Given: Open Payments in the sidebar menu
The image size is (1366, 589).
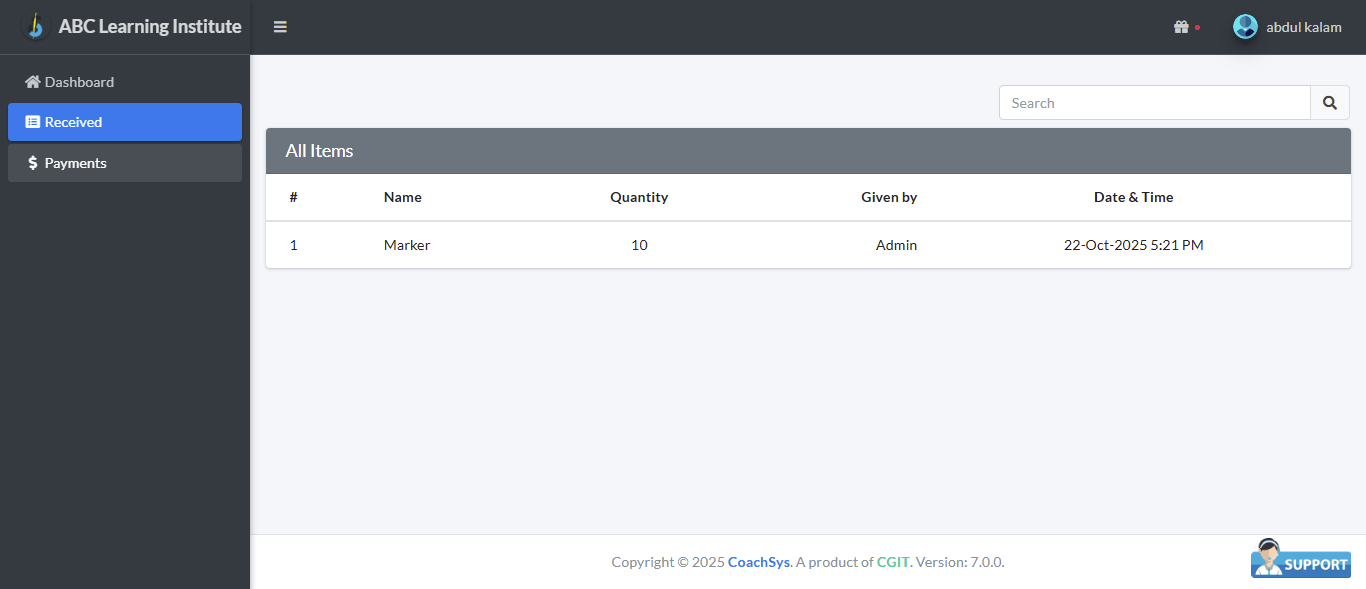Looking at the screenshot, I should coord(75,163).
